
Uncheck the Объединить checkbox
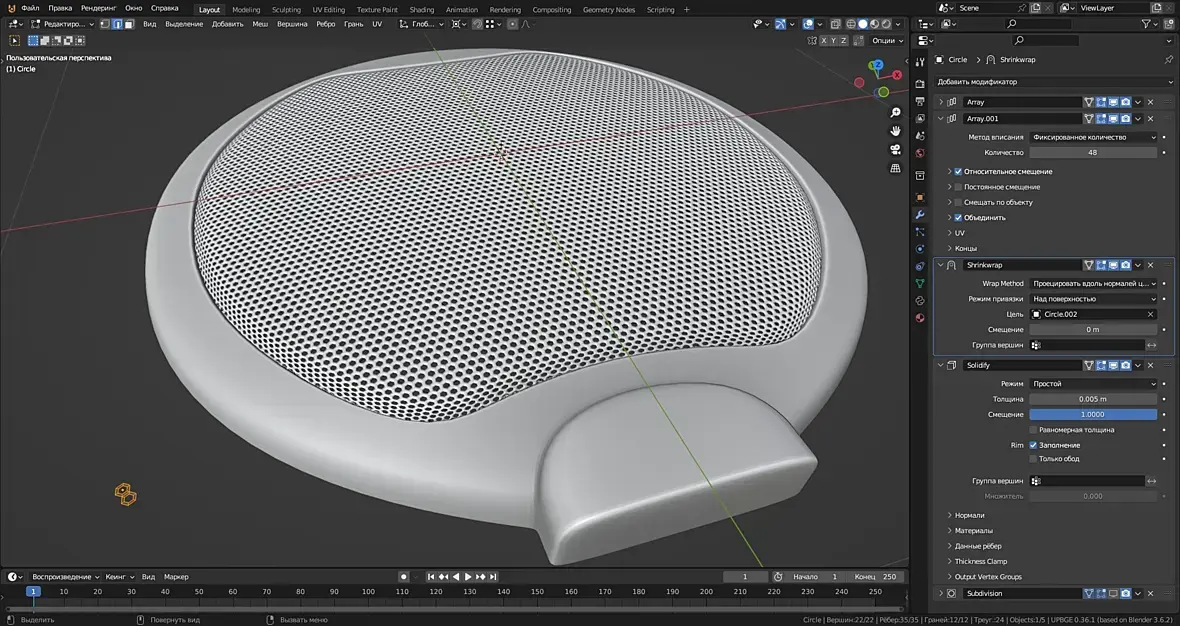pos(958,217)
